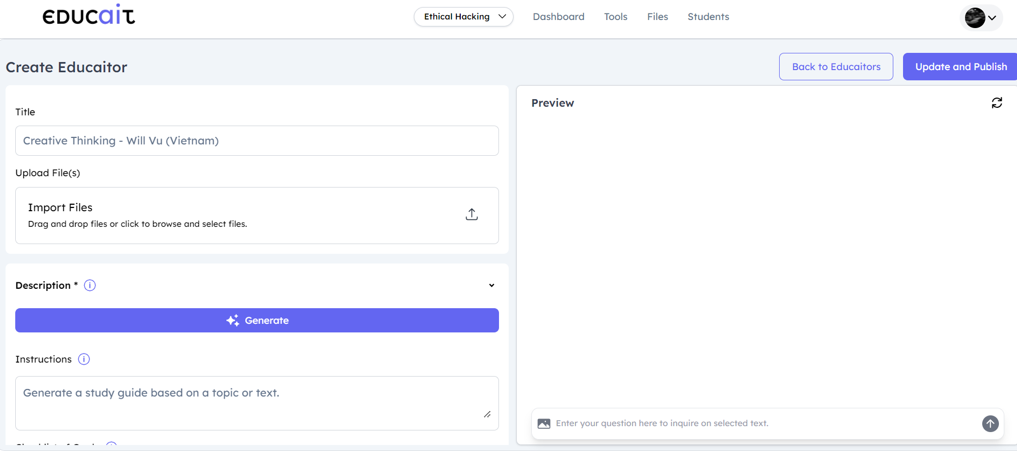Focus the Title input field
Screen dimensions: 1017x451
point(256,141)
